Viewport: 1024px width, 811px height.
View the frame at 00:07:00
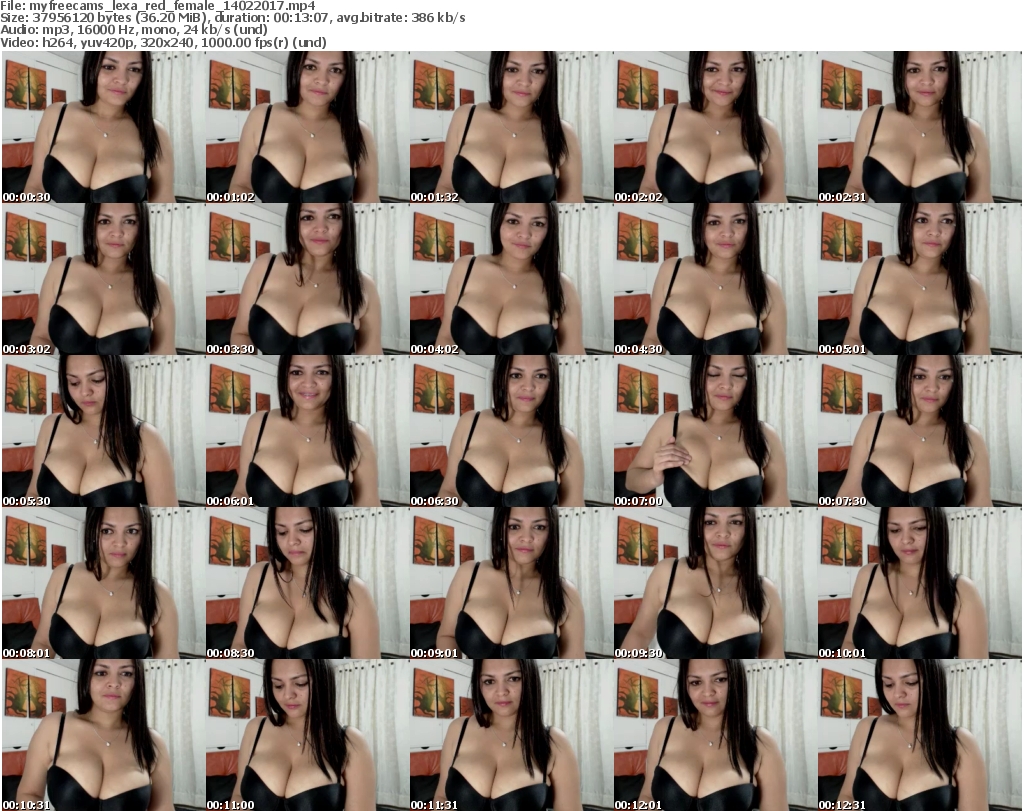(715, 431)
